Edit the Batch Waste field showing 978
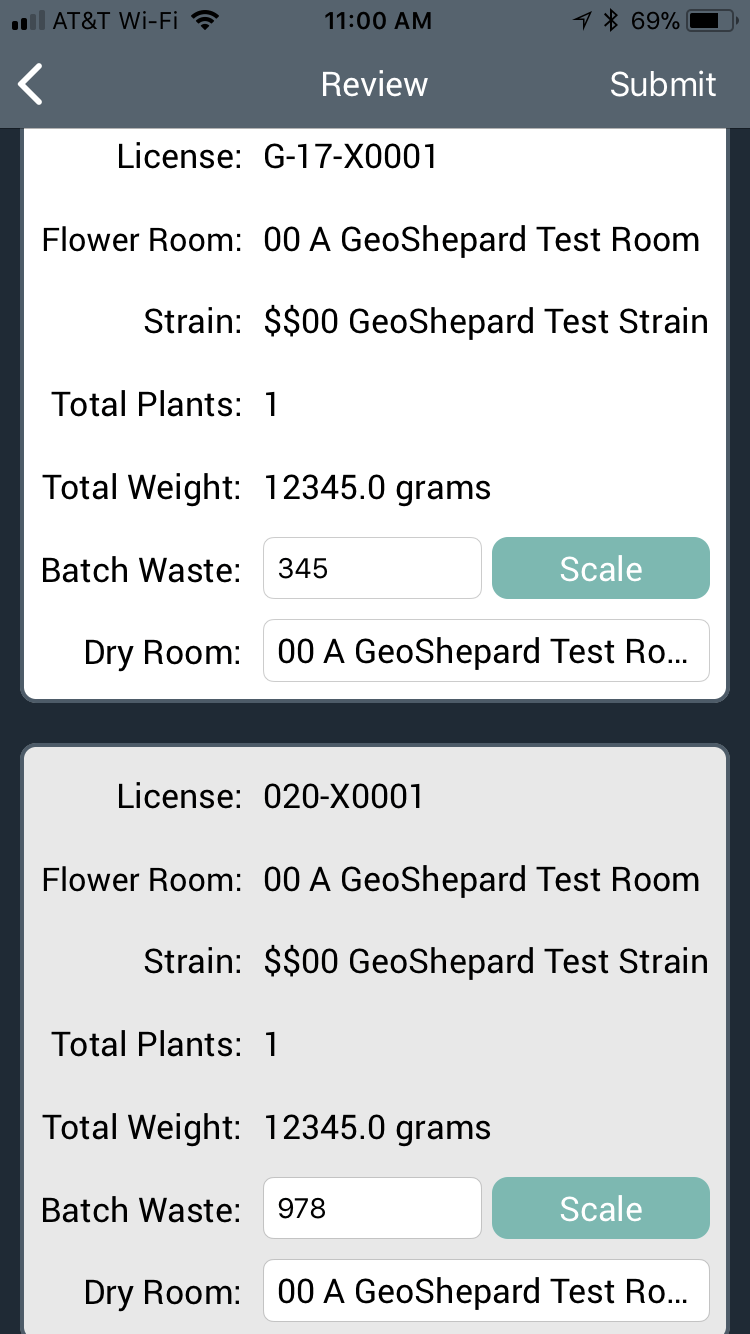The height and width of the screenshot is (1334, 750). (x=372, y=1209)
